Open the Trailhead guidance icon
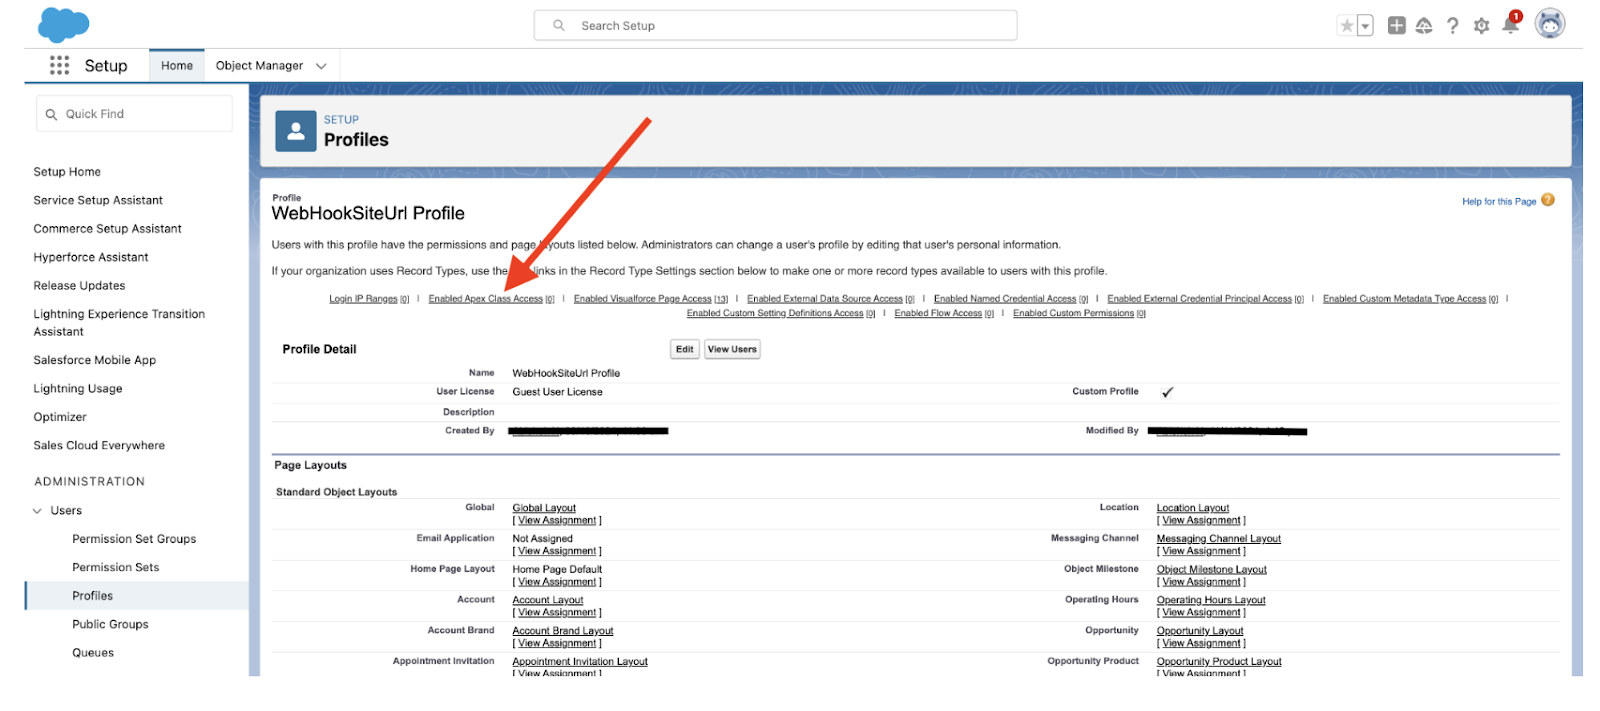The image size is (1600, 711). click(1424, 26)
